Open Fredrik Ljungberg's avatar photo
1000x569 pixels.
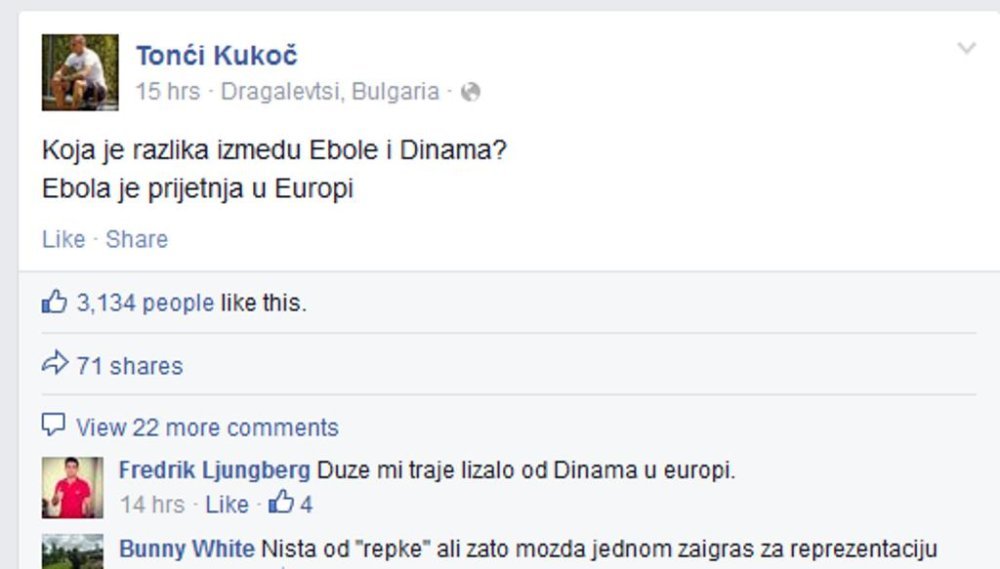click(73, 487)
